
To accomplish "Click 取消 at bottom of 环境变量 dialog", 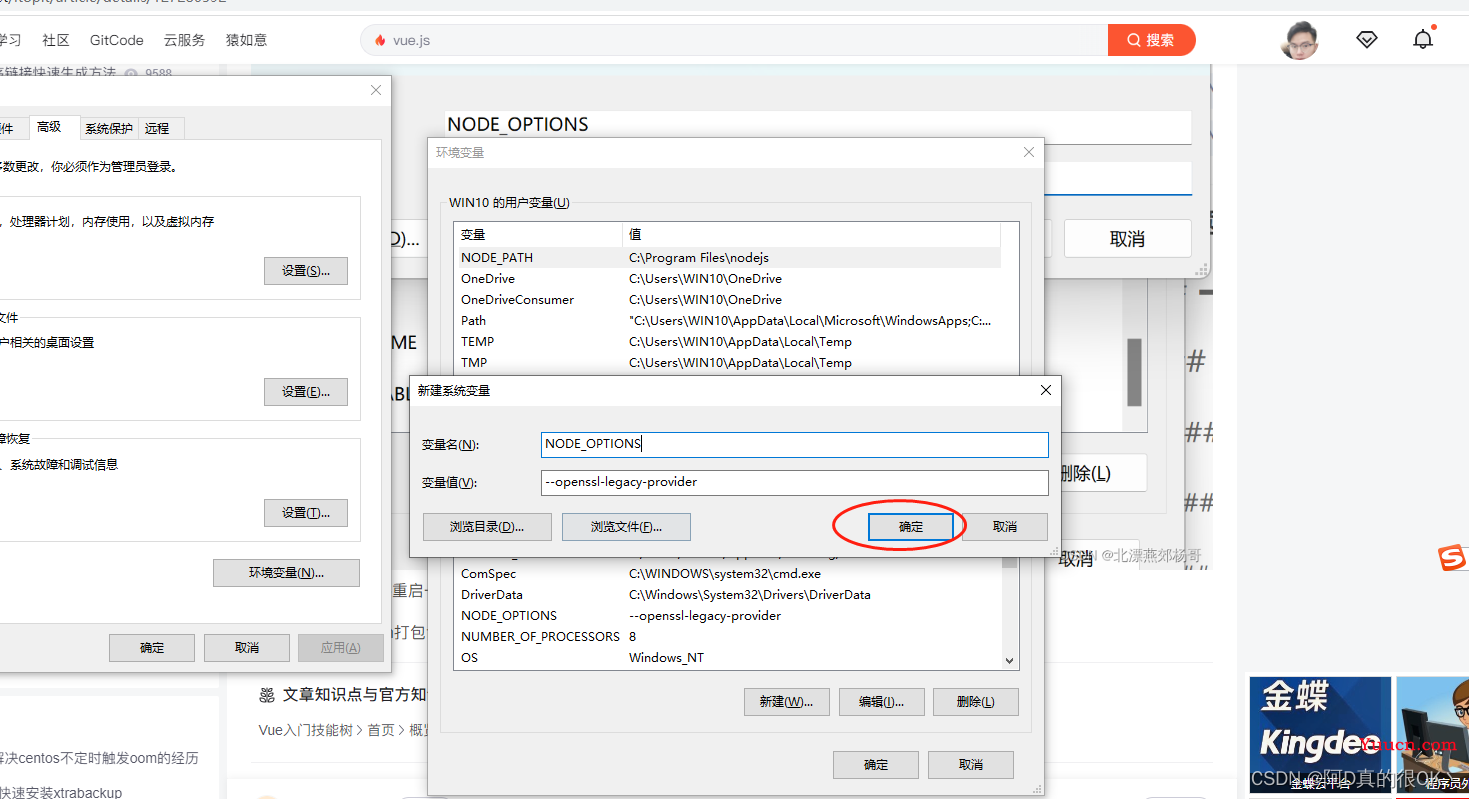I will point(971,765).
